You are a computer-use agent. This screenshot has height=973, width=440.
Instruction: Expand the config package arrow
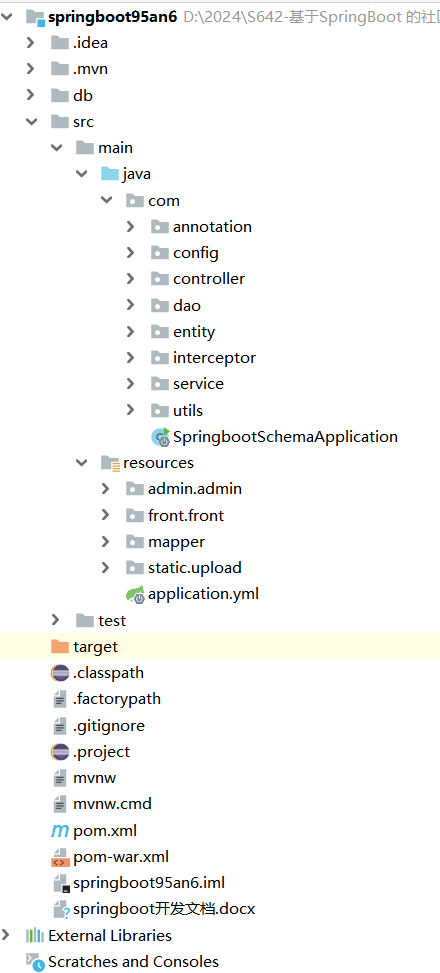pos(130,253)
